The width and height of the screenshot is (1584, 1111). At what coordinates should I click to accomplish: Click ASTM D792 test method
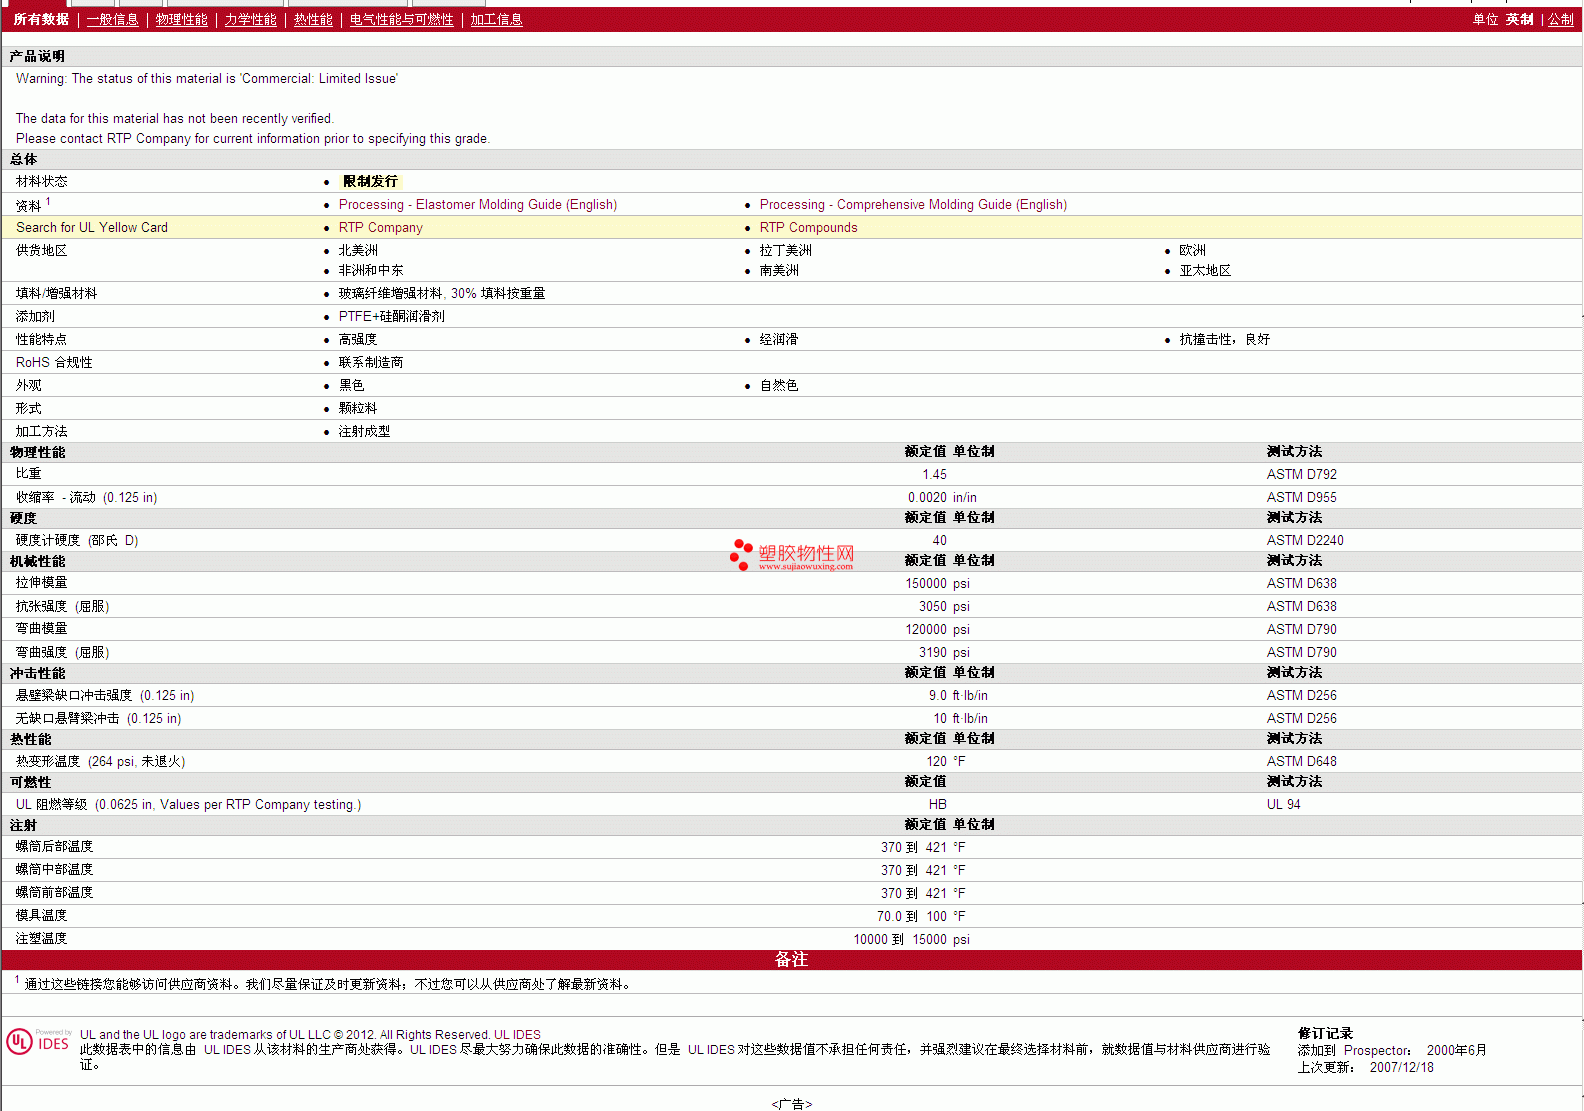tap(1301, 475)
